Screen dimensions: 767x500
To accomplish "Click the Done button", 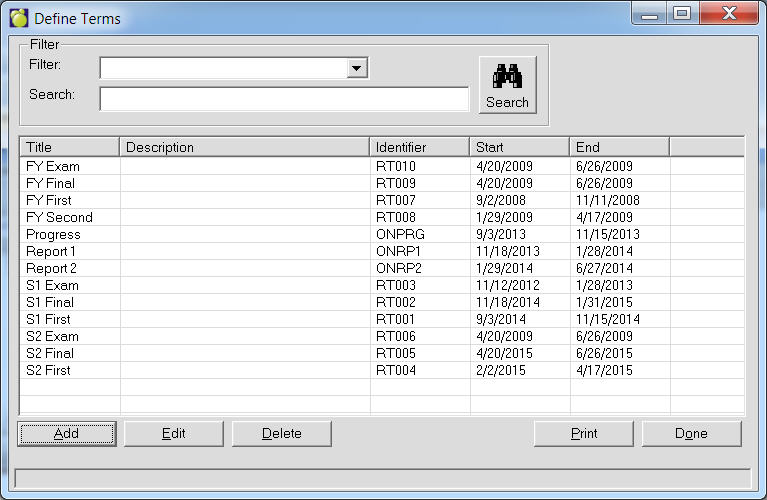I will tap(691, 433).
